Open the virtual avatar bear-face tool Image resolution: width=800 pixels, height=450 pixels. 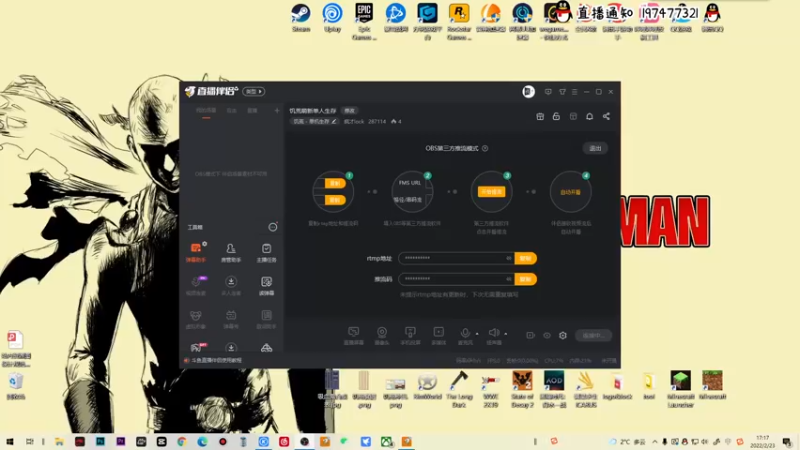point(196,319)
